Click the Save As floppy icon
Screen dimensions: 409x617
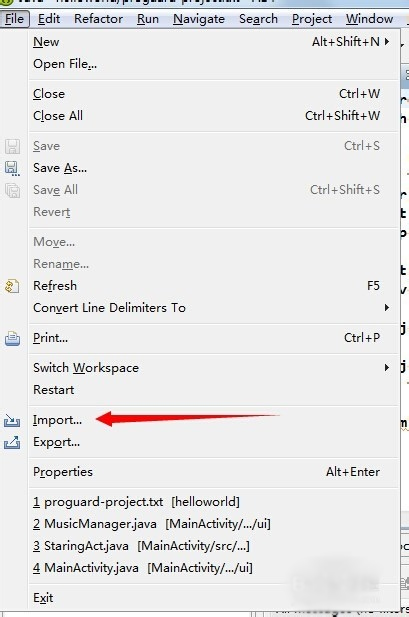point(13,168)
